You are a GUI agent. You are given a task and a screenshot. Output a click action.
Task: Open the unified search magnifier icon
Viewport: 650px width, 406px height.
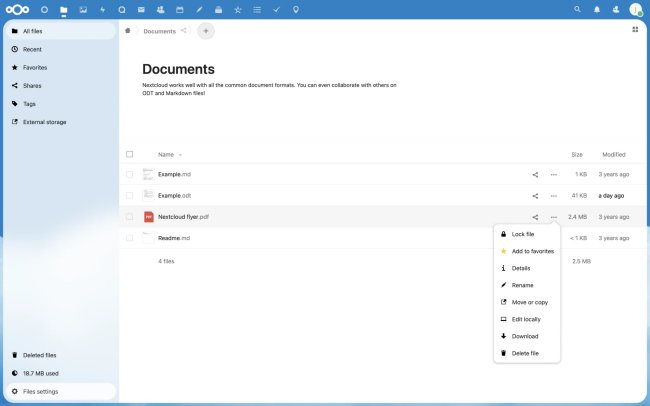(577, 9)
